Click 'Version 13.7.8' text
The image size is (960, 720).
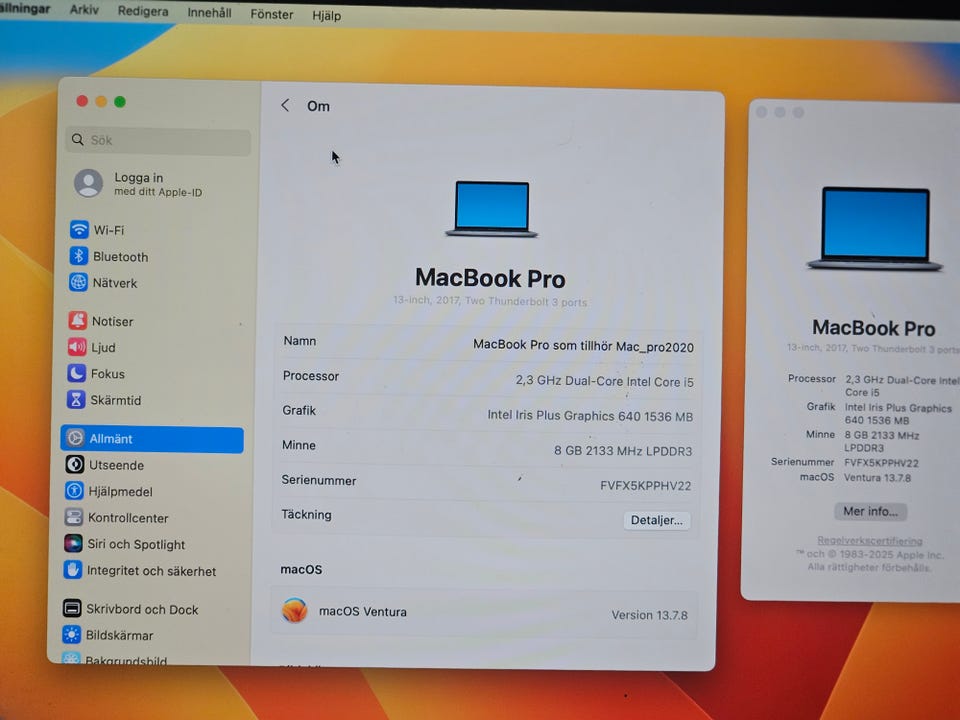tap(650, 615)
